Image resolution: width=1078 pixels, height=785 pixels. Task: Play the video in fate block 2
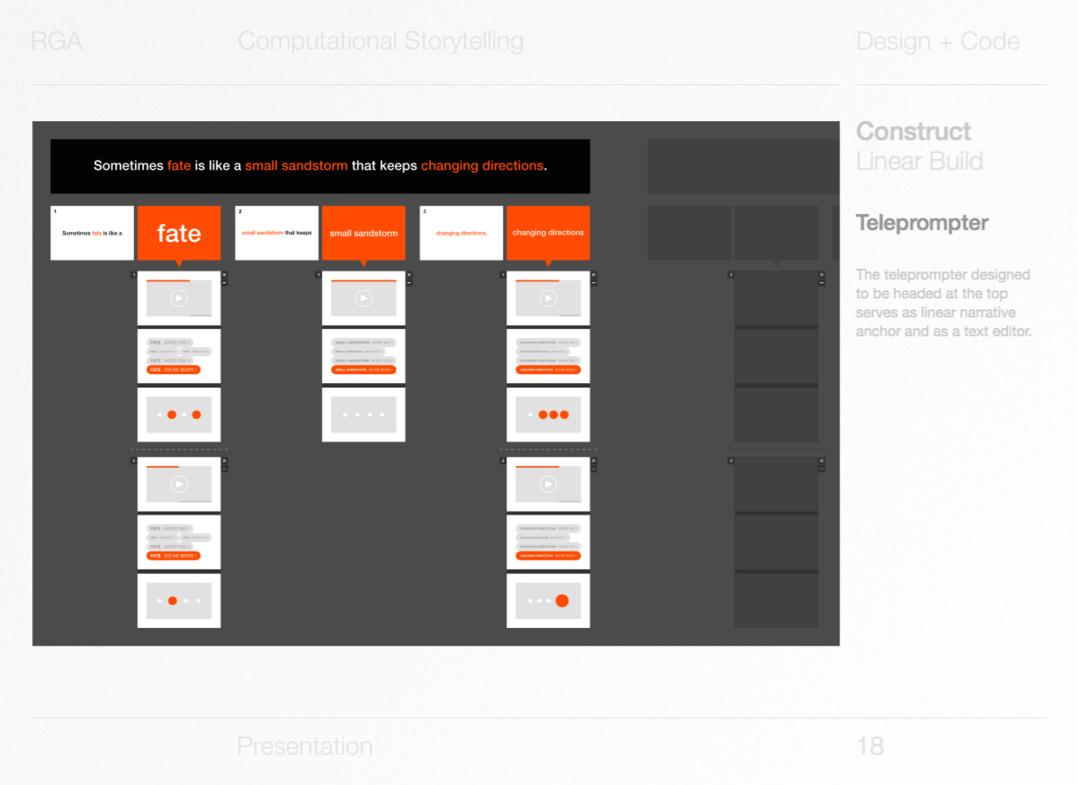(x=179, y=484)
